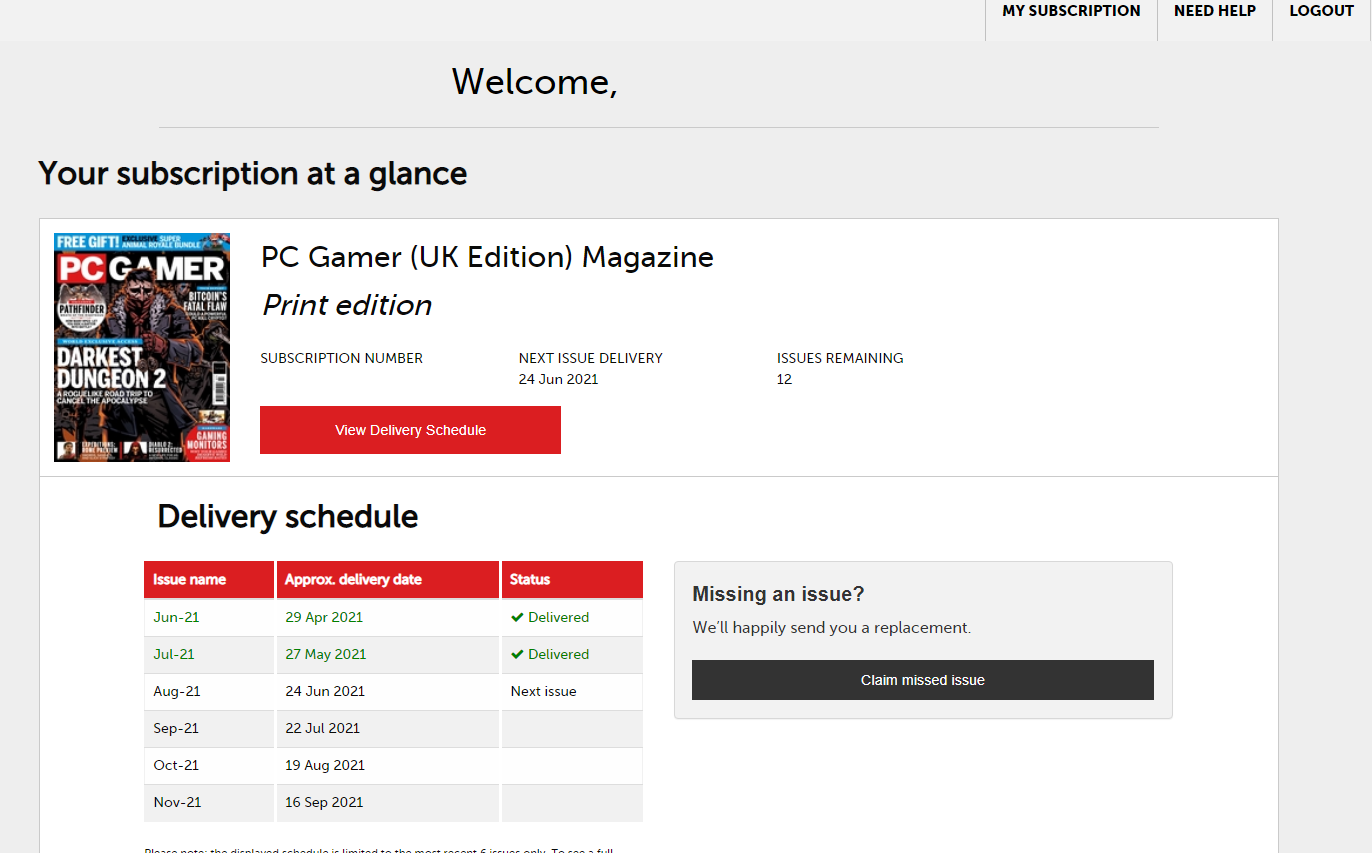The height and width of the screenshot is (853, 1372).
Task: Click the Print edition label
Action: 347,305
